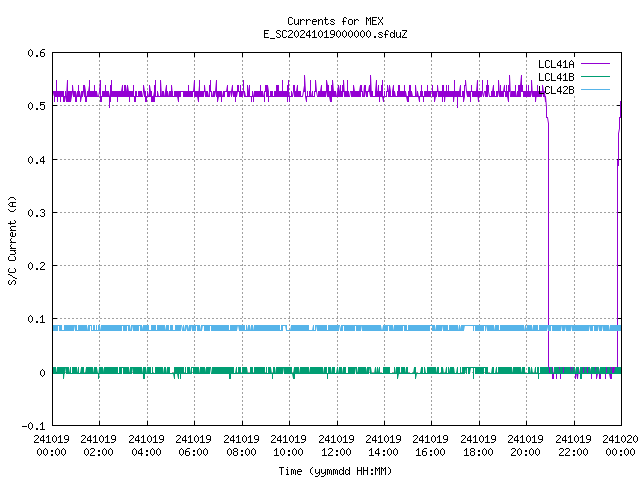Click the y-axis tick value 0.4

(x=36, y=160)
